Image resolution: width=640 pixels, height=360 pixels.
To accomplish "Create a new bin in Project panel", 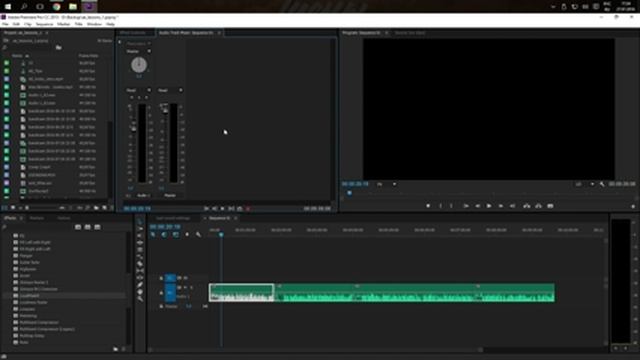I will [96, 208].
